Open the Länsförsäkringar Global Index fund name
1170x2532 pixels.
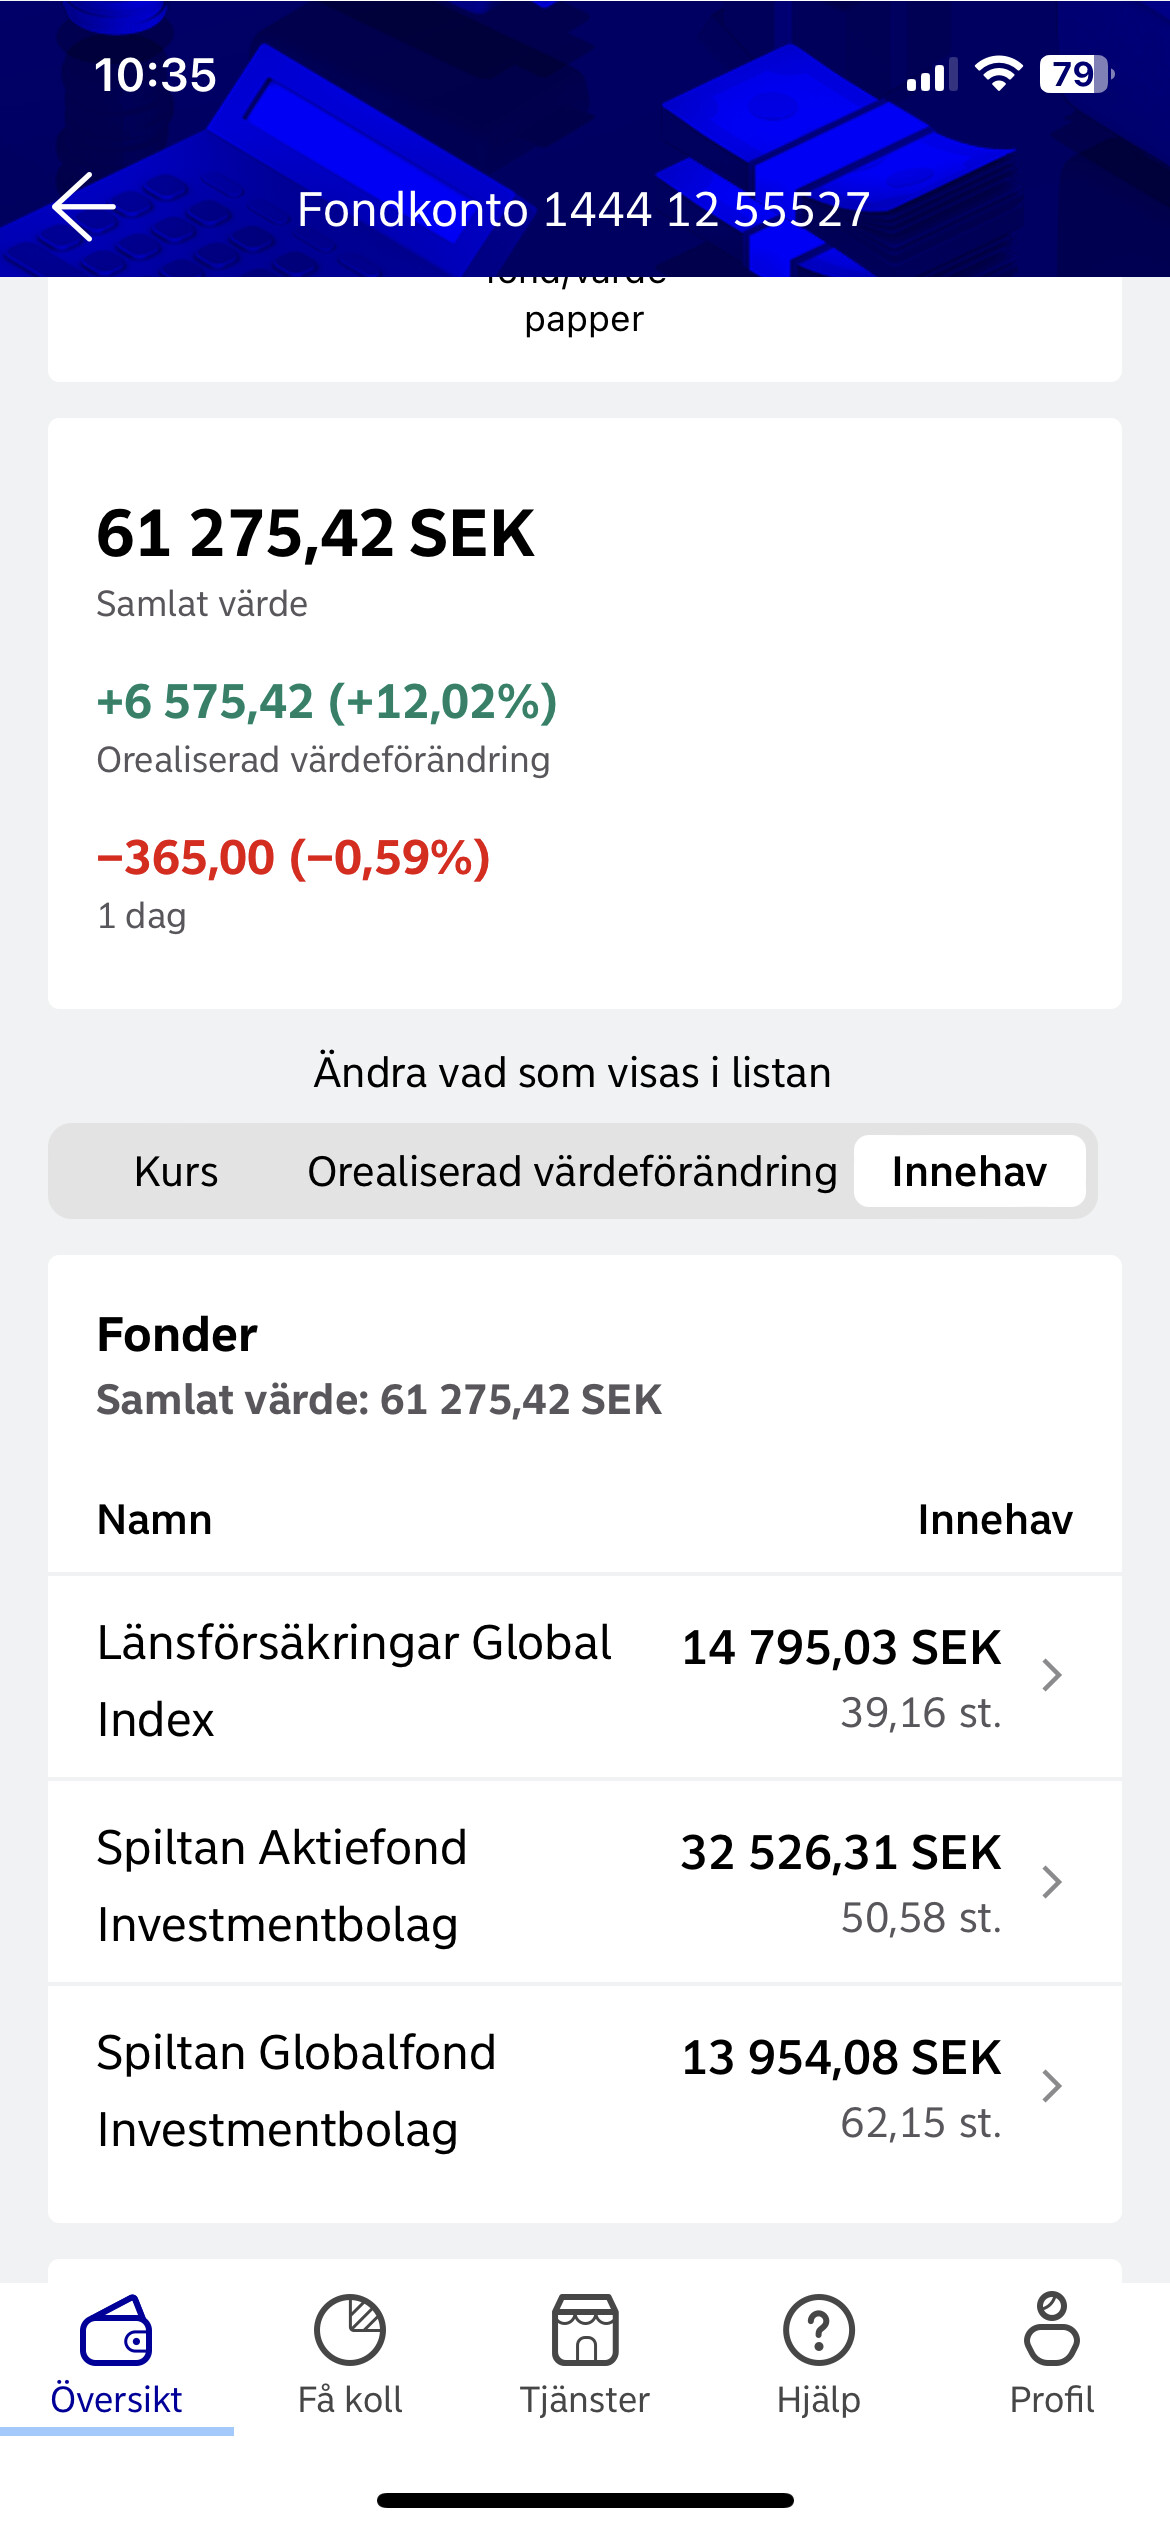(354, 1680)
